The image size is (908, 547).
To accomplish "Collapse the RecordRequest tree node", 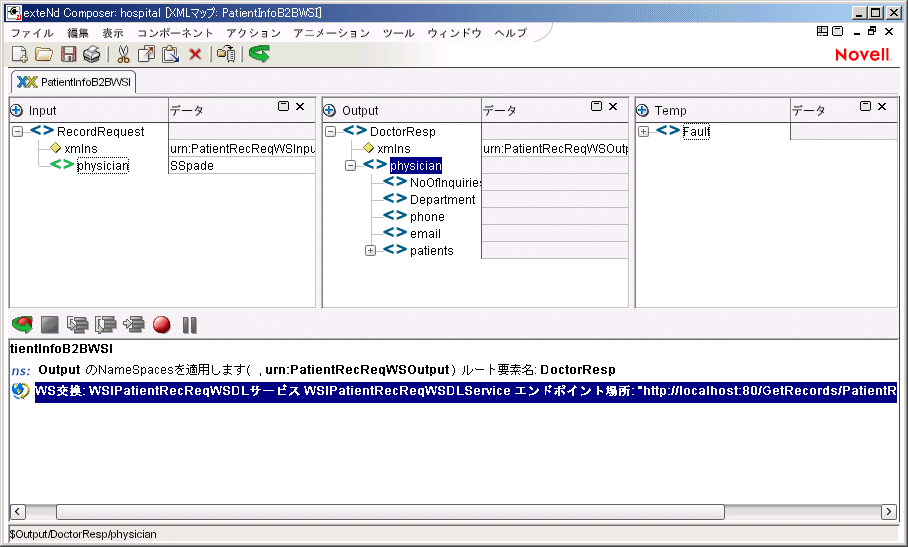I will point(17,131).
